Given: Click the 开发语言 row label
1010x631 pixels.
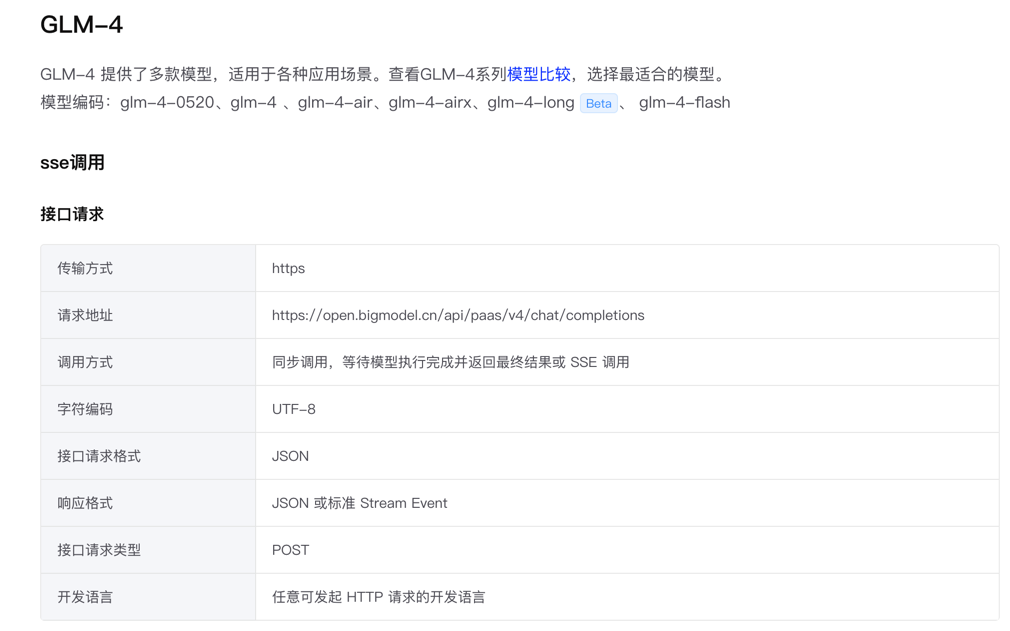Looking at the screenshot, I should point(85,598).
